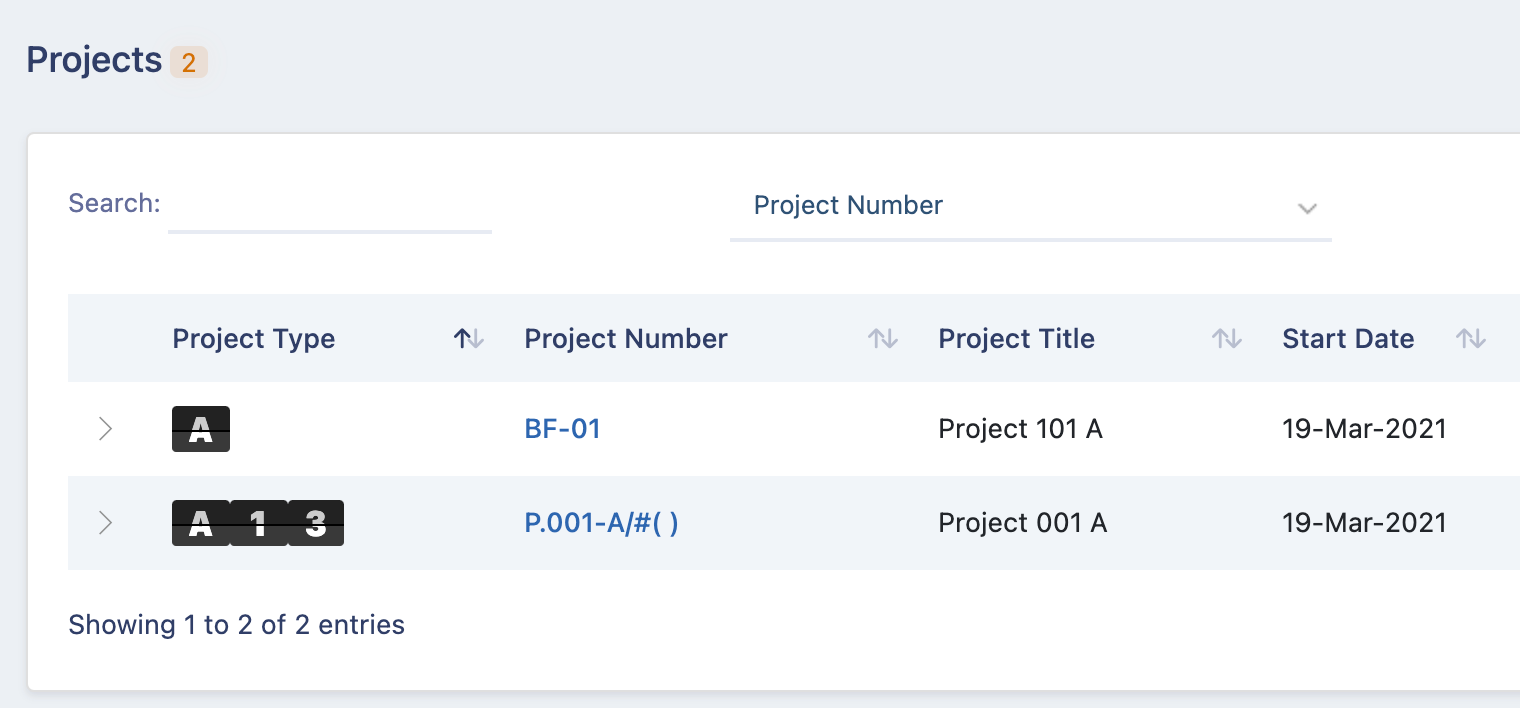Click sort arrows on Project Type column
The image size is (1520, 708).
tap(468, 339)
